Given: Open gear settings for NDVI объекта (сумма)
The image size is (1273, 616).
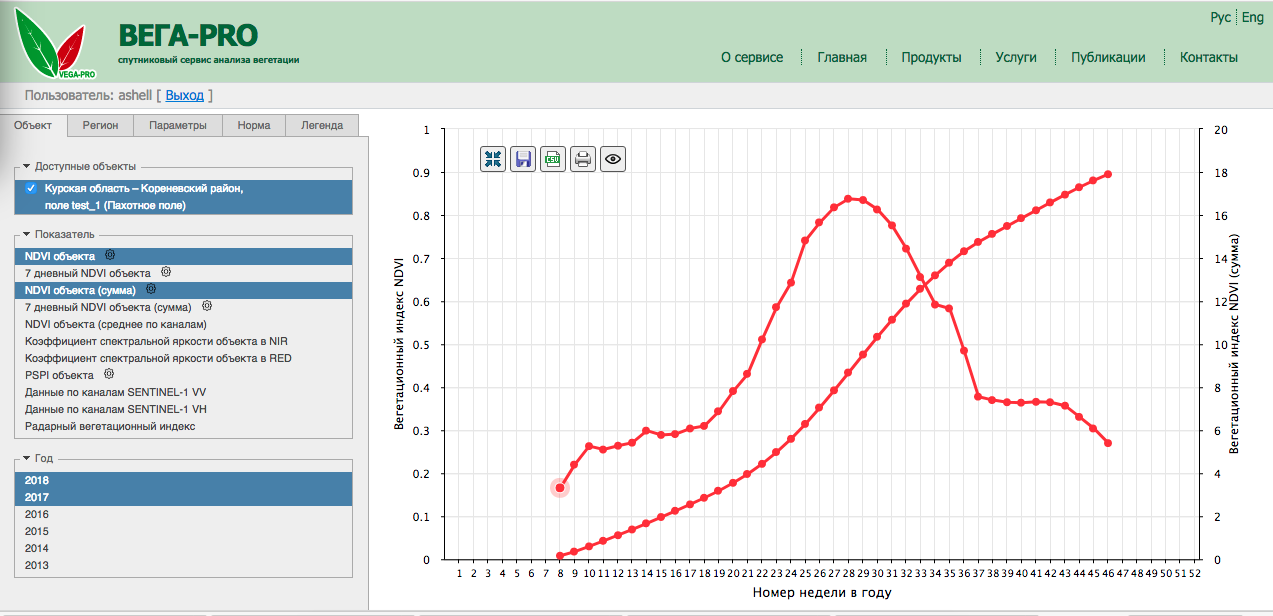Looking at the screenshot, I should [x=151, y=289].
